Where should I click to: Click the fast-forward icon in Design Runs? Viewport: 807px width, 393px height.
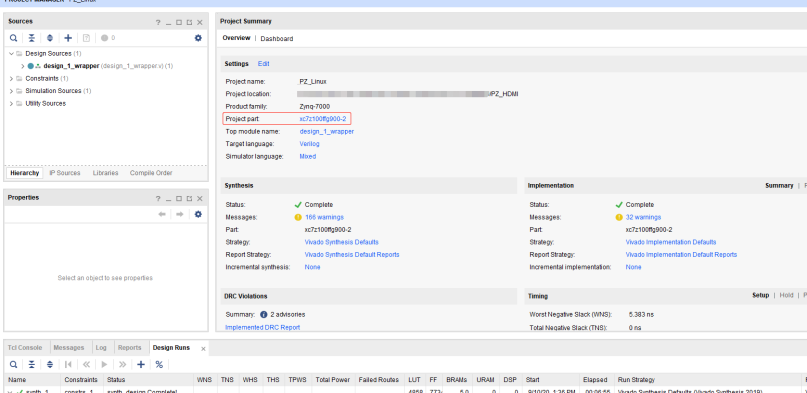[x=122, y=364]
